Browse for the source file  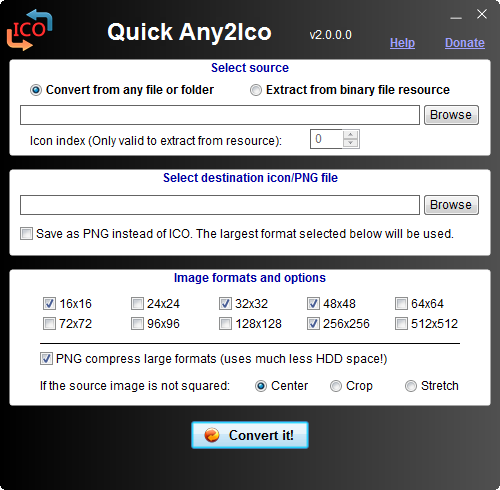pos(451,115)
